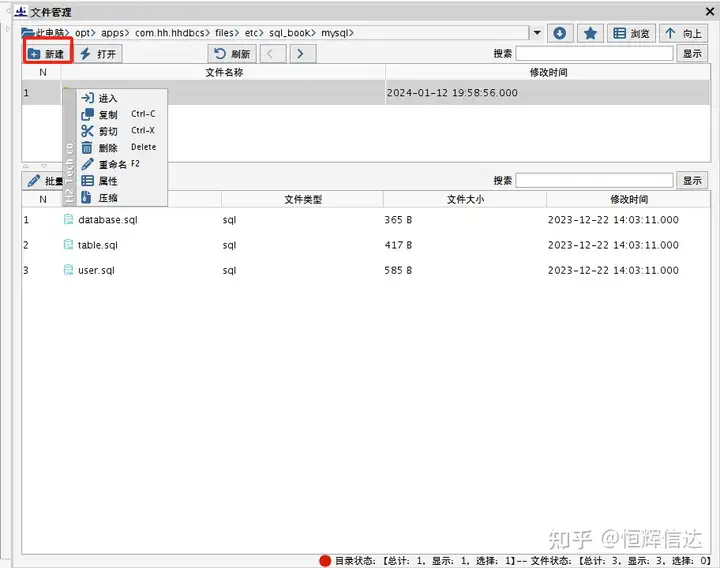Click the 2024-01-12 19:58:56.000 directory timestamp
Screen dimensions: 720x568
452,93
